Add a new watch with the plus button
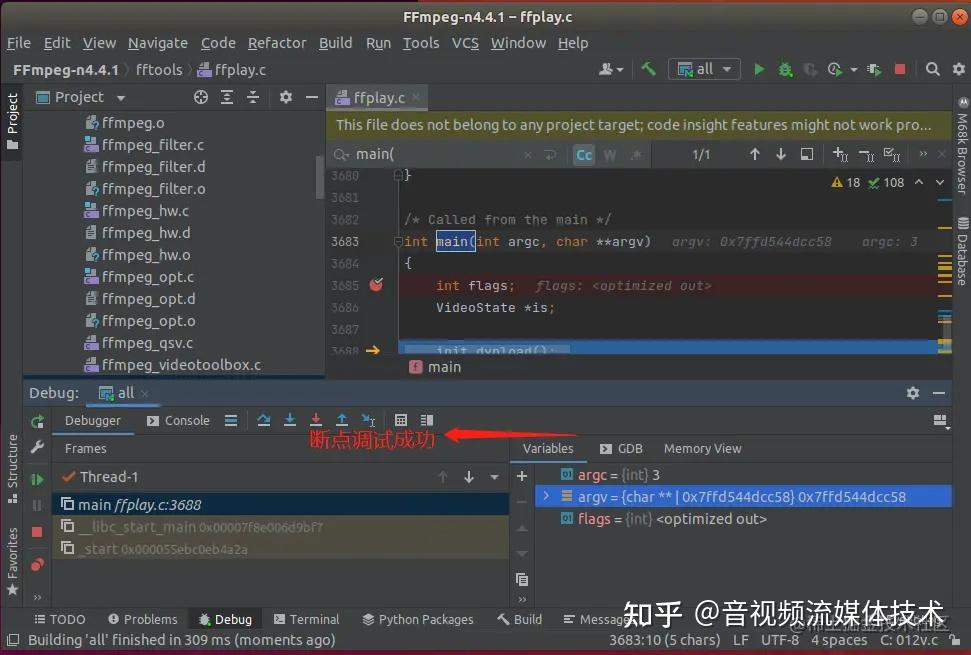This screenshot has height=655, width=971. click(x=522, y=475)
